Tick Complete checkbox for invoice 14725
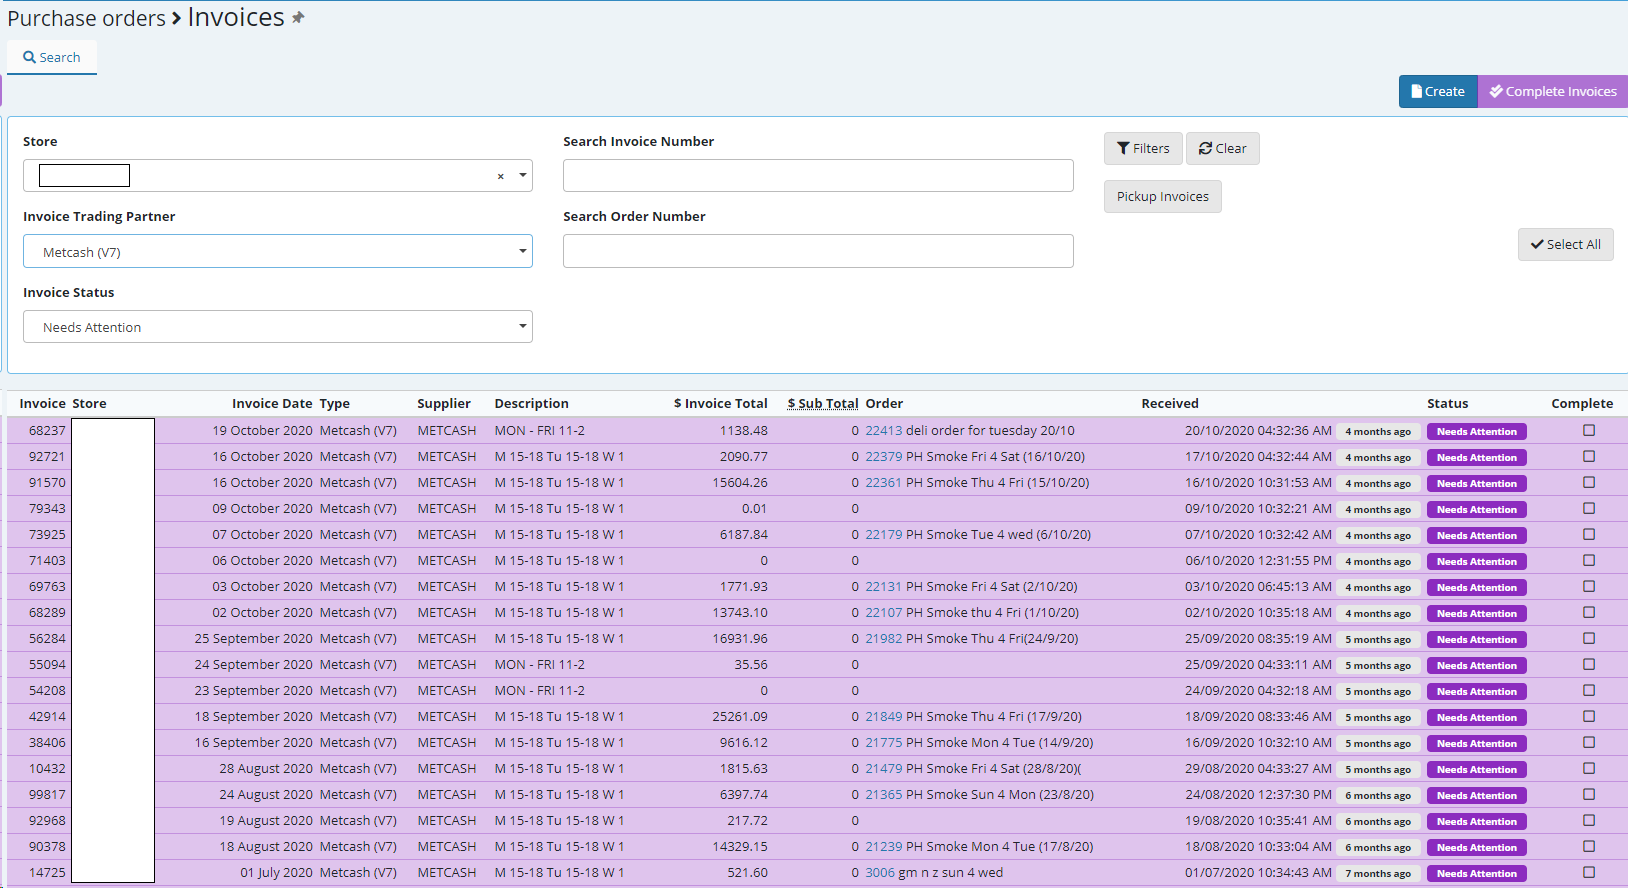 [1589, 873]
